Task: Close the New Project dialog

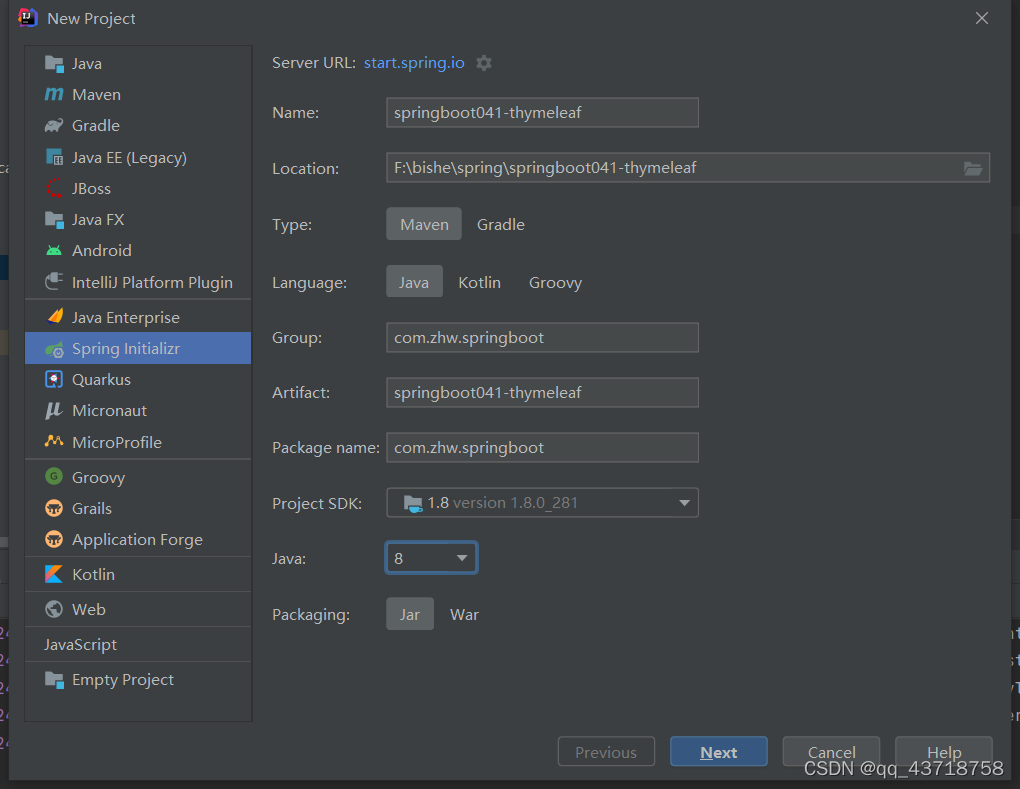Action: click(982, 18)
